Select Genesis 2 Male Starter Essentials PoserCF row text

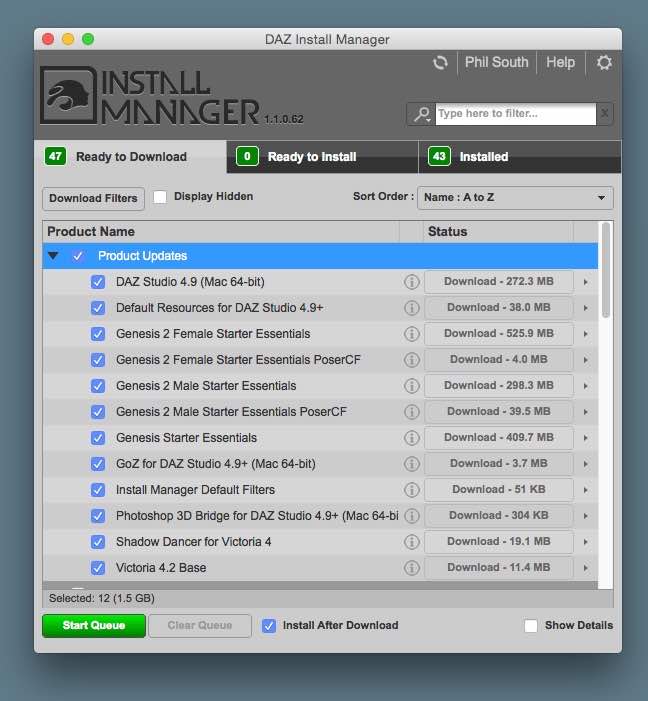(231, 412)
